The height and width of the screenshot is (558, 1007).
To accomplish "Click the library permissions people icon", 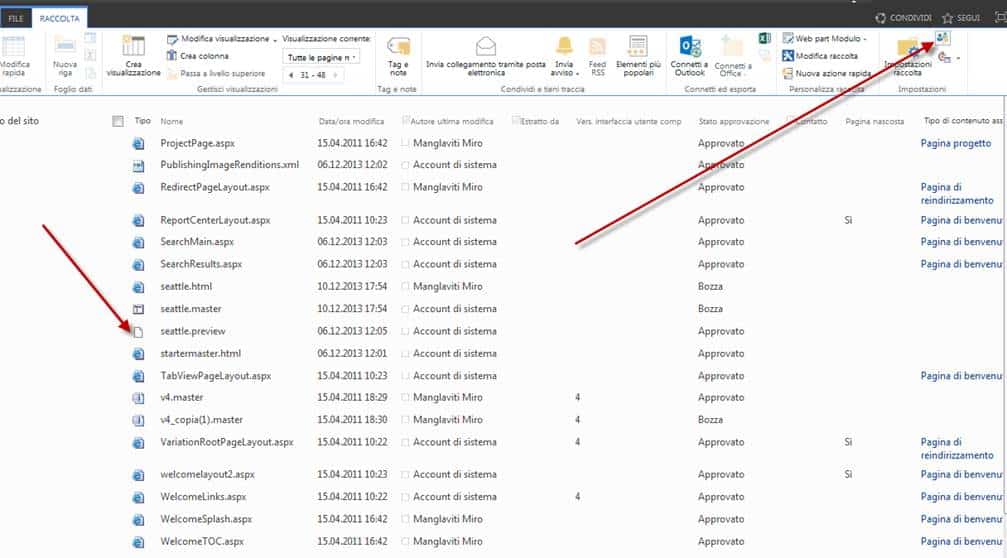I will click(x=942, y=38).
